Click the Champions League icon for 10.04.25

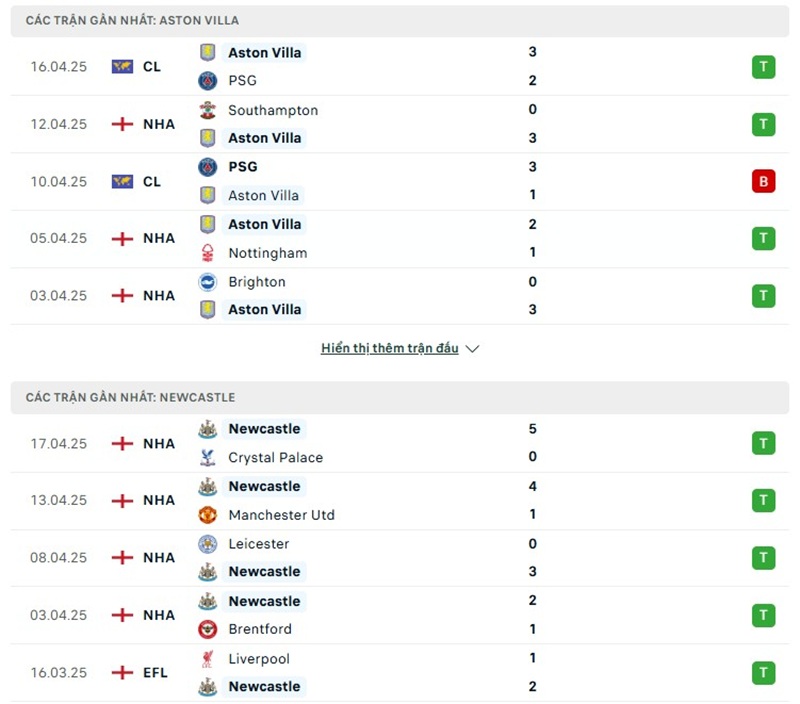click(x=122, y=182)
